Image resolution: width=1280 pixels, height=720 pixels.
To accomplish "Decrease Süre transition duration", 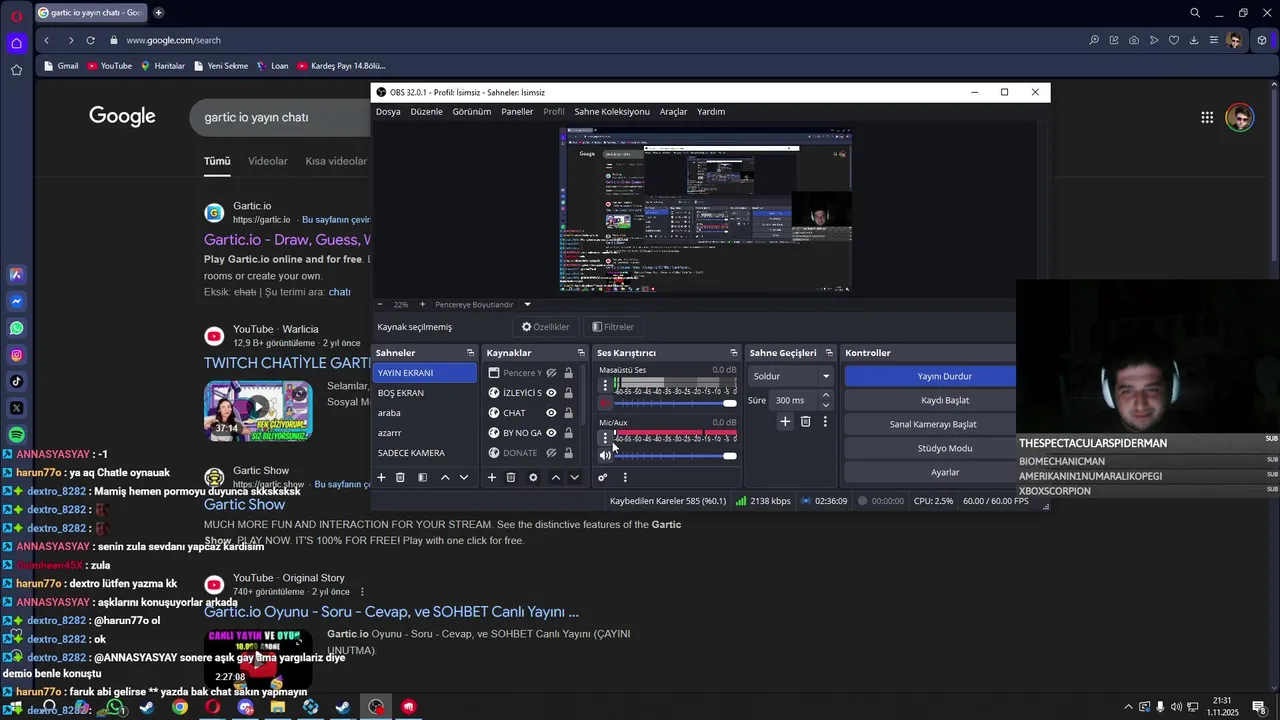I will pos(825,404).
